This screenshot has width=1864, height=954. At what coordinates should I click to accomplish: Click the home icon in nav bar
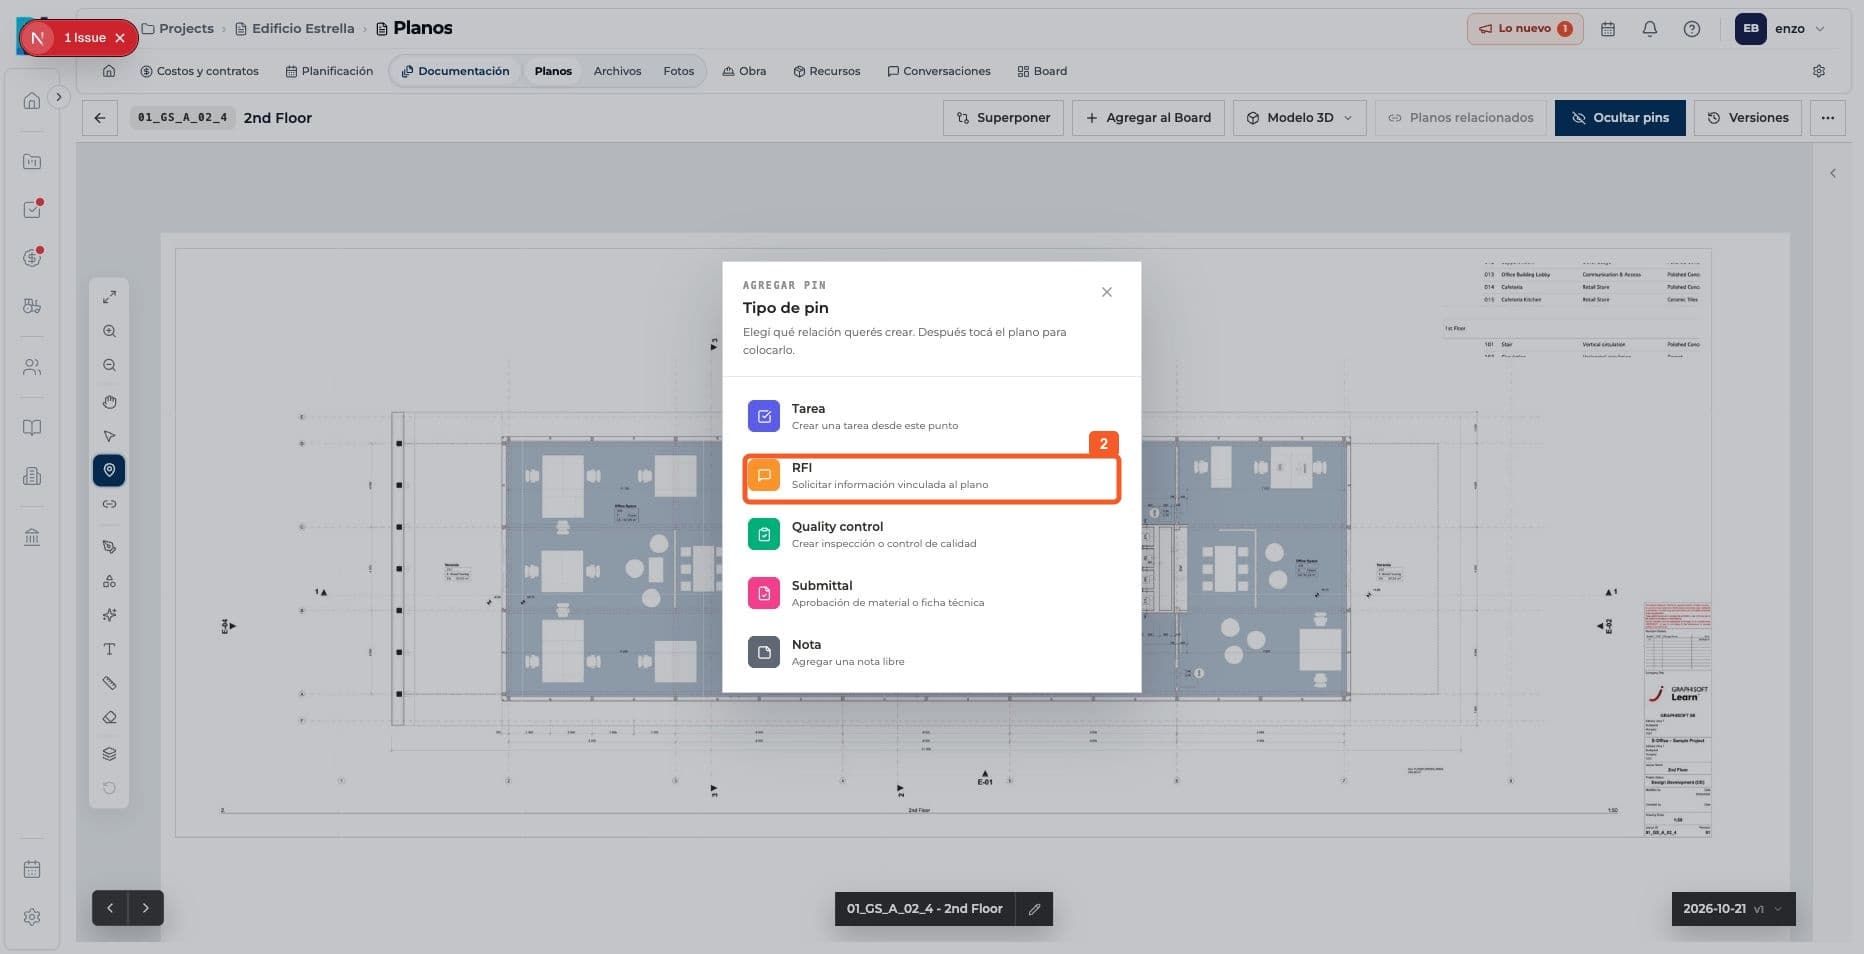(x=109, y=71)
